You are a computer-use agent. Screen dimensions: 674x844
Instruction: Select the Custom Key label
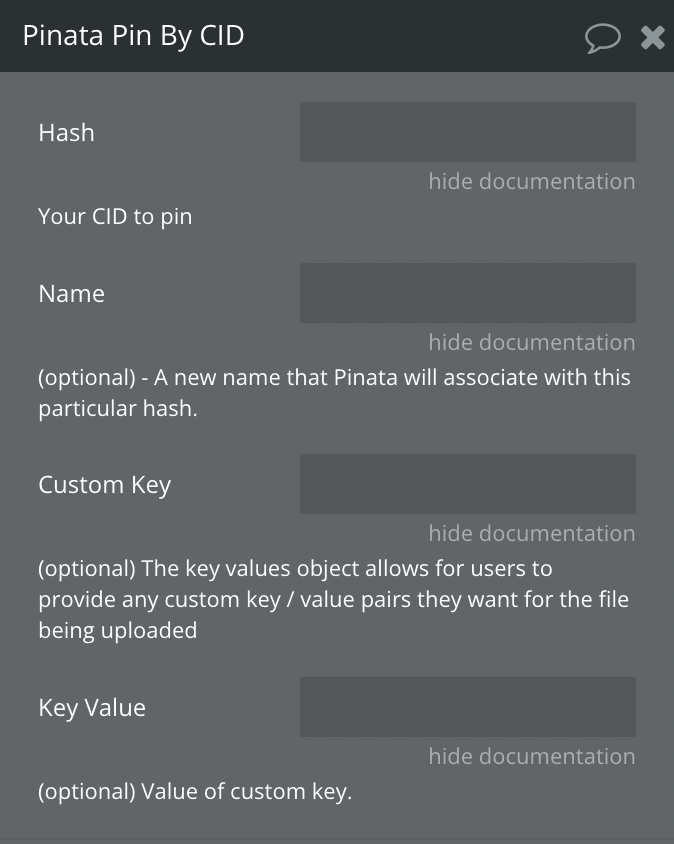coord(104,485)
